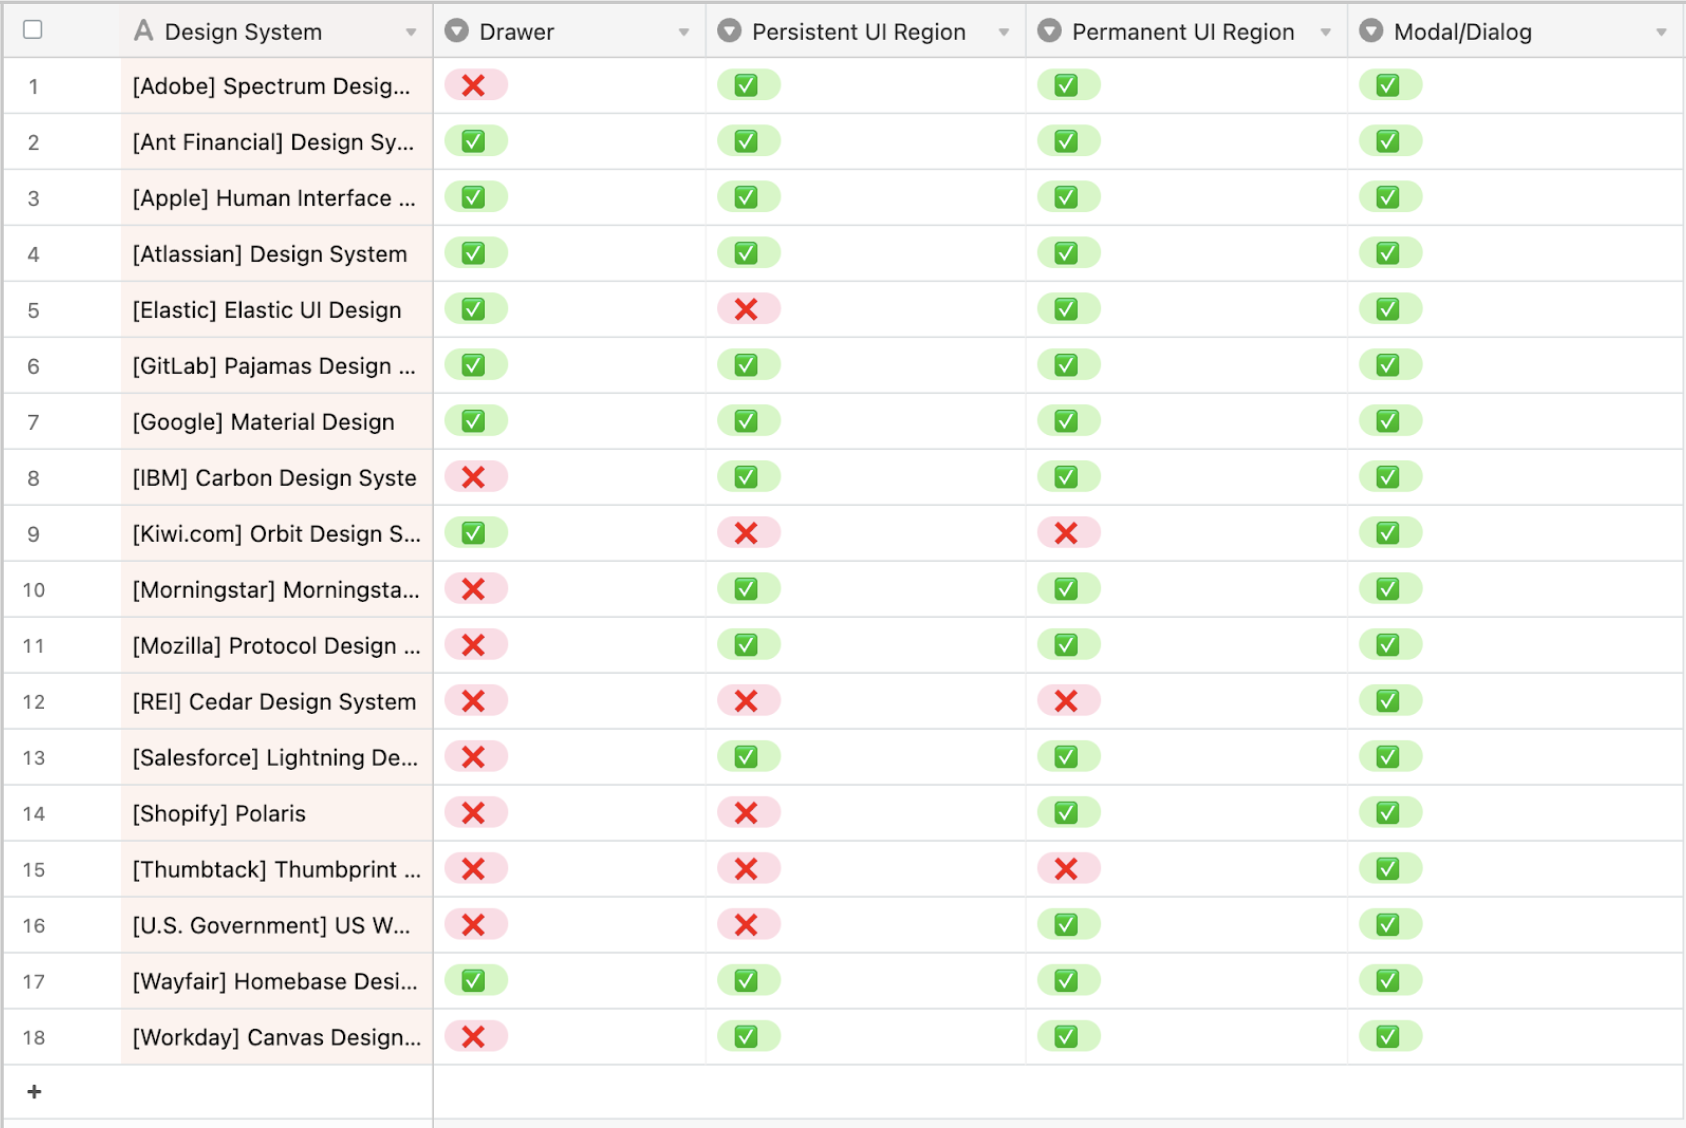The height and width of the screenshot is (1128, 1686).
Task: Click the Drawer column single-select icon
Action: [x=457, y=31]
